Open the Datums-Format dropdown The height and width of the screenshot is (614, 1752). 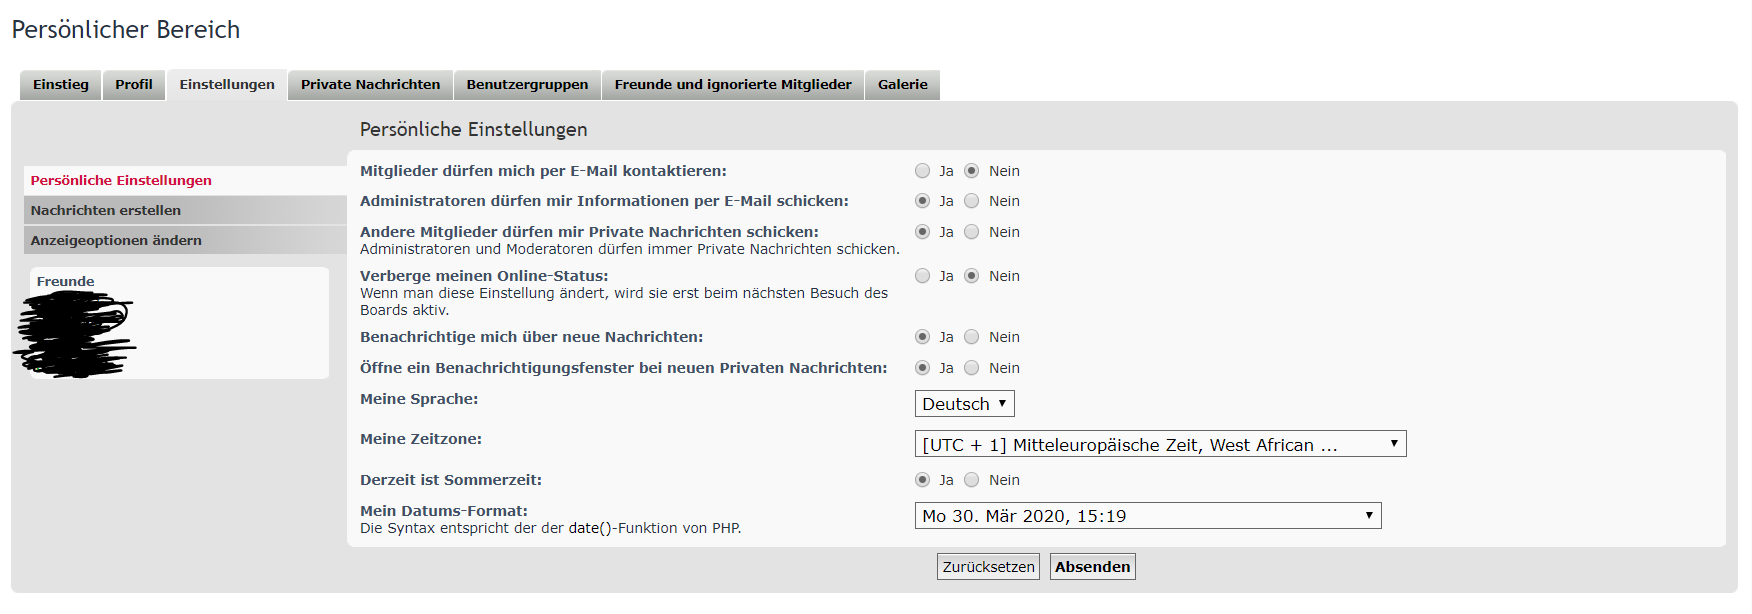[1147, 516]
